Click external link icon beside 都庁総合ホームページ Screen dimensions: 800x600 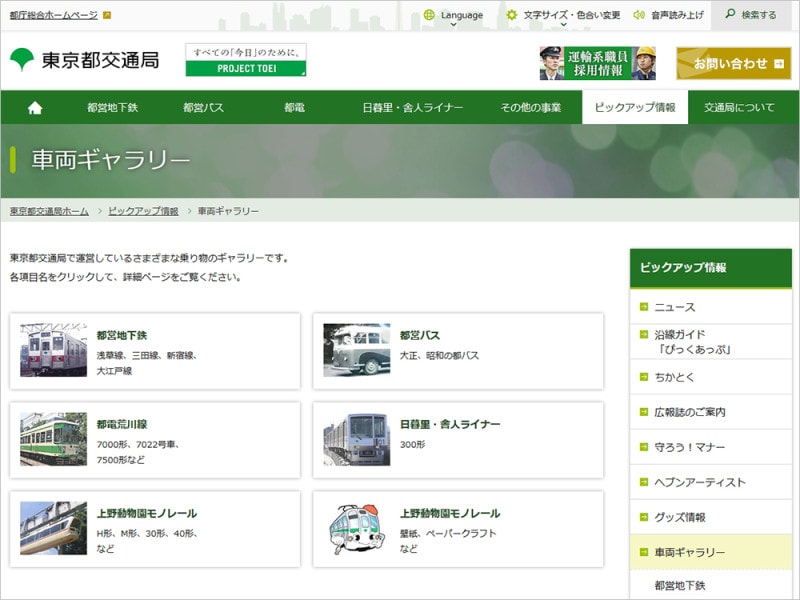click(x=107, y=15)
